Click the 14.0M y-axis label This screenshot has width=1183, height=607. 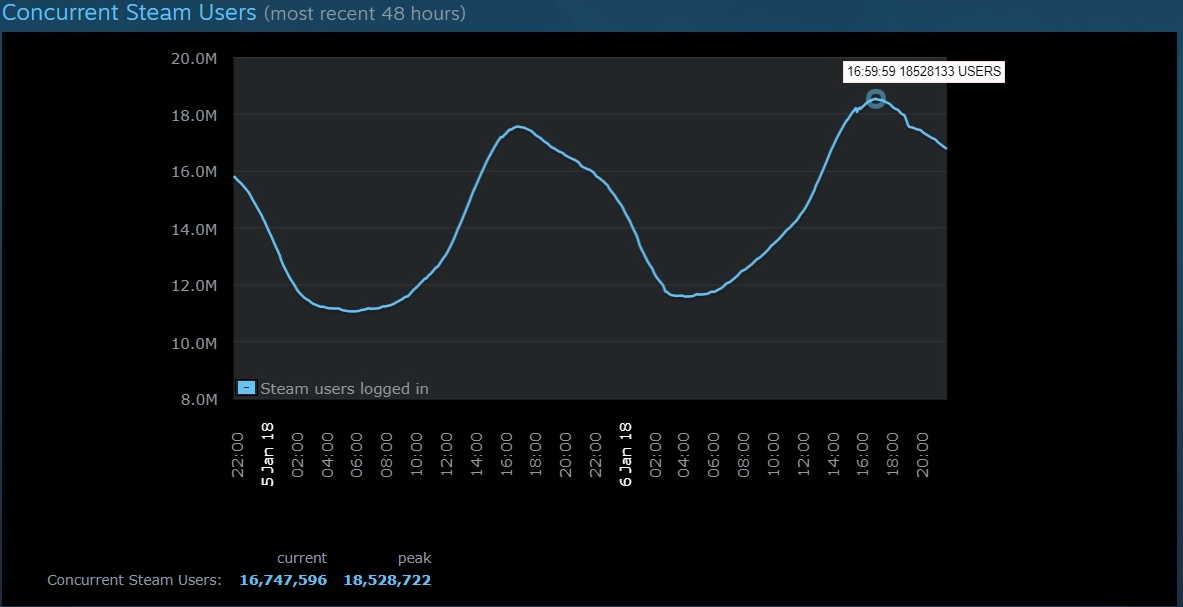[x=194, y=228]
